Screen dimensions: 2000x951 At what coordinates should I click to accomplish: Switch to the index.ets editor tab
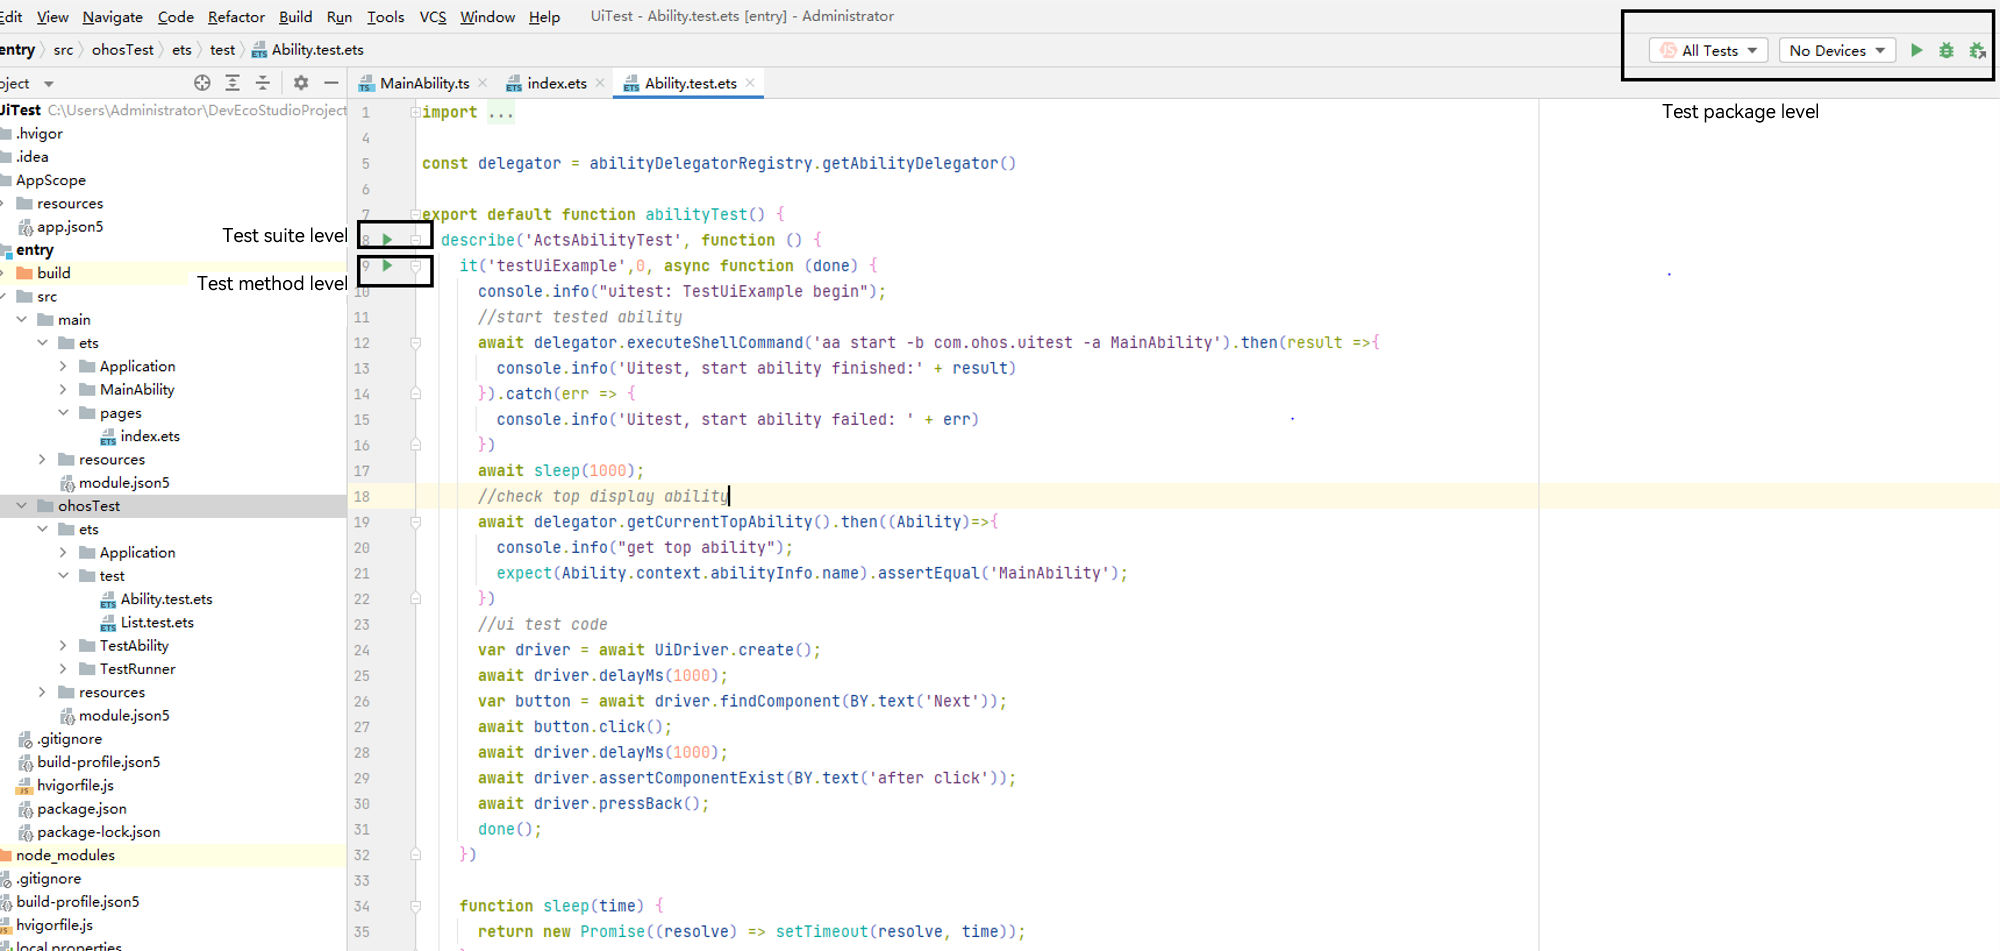pos(555,83)
